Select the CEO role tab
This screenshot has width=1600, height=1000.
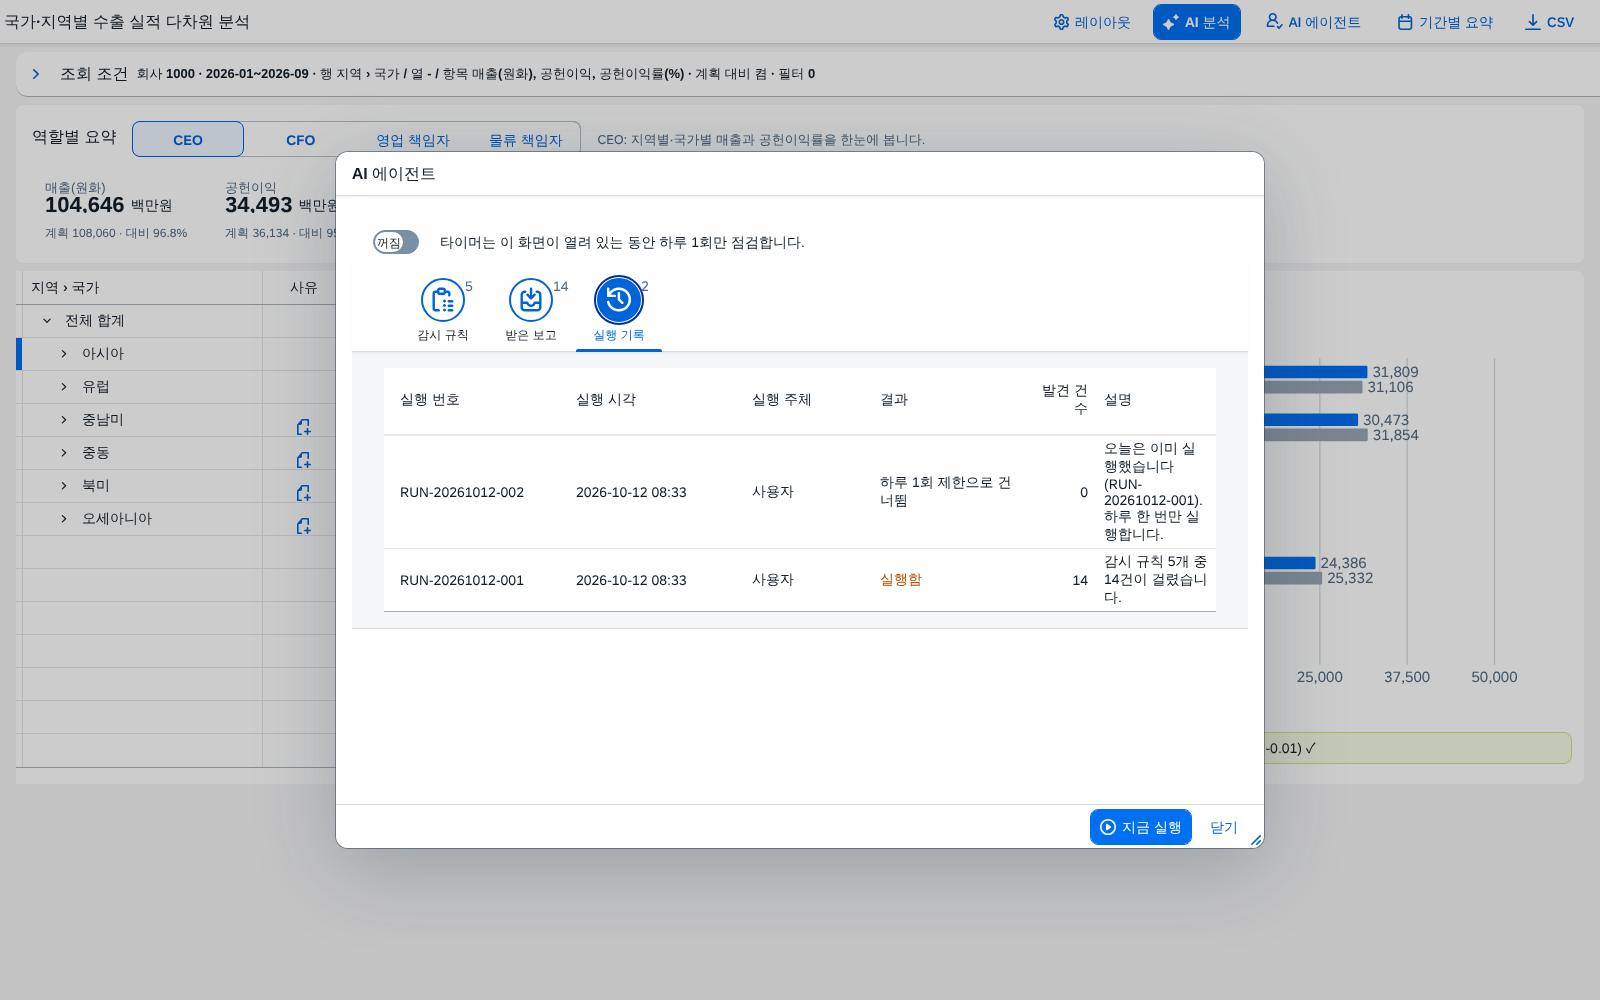click(188, 139)
